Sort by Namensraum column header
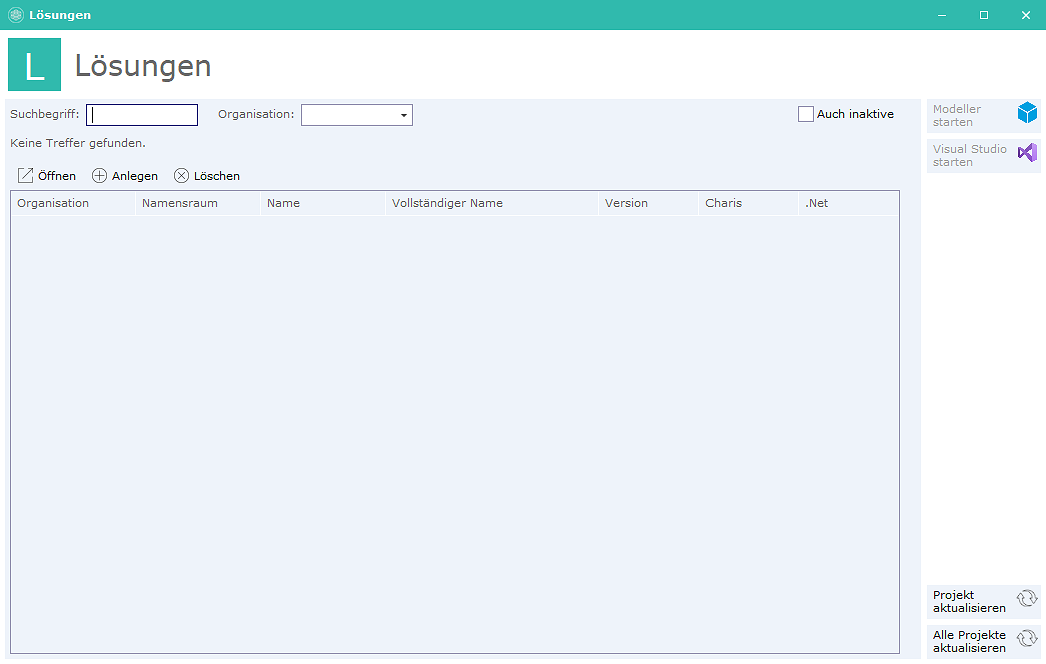Viewport: 1046px width, 664px height. (x=197, y=203)
